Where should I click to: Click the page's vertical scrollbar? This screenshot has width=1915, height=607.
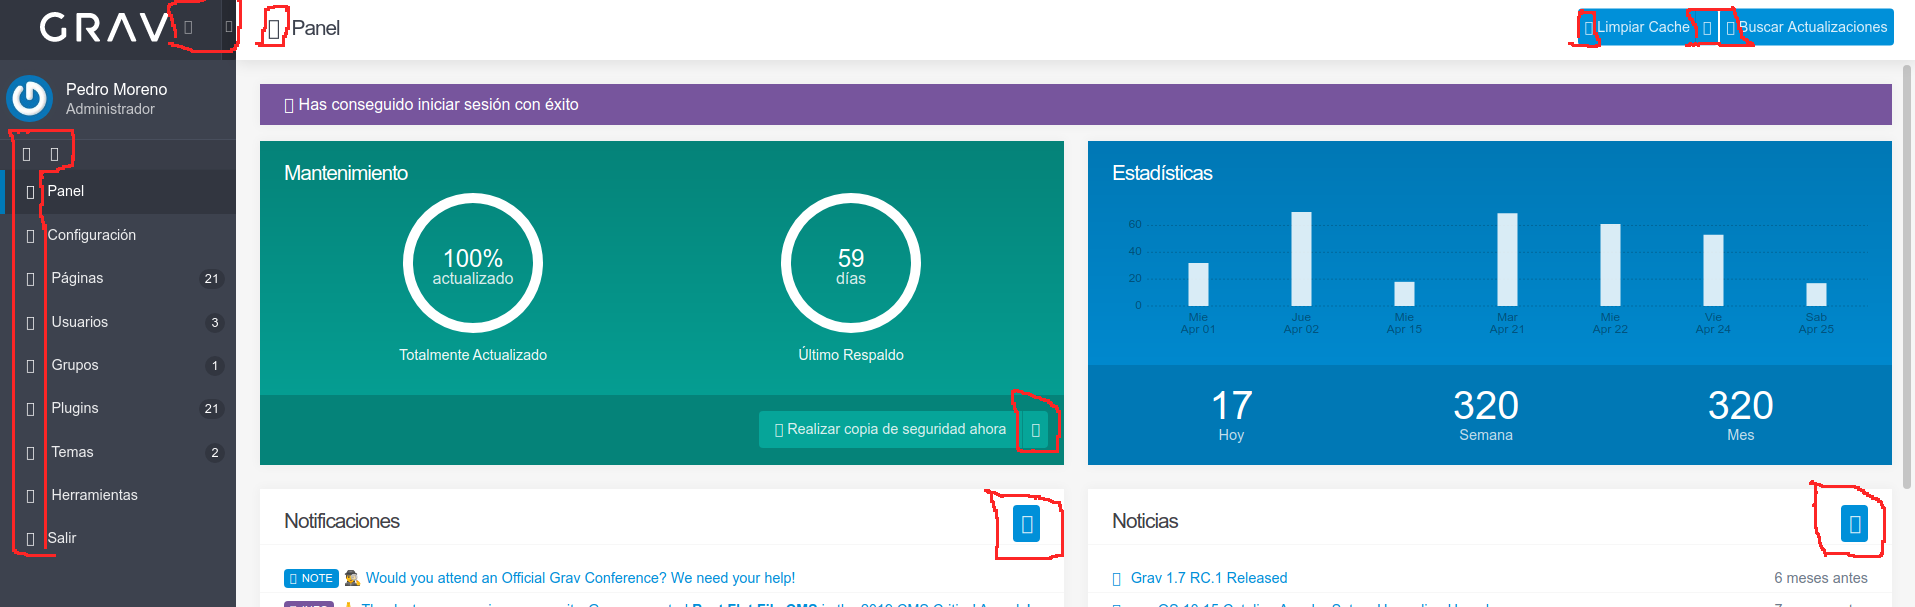click(1907, 277)
